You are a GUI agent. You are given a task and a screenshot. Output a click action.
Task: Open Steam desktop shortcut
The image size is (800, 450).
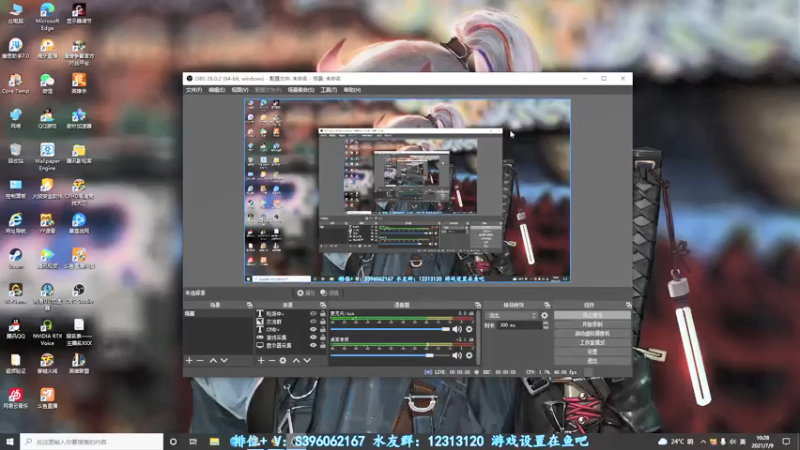click(x=16, y=259)
